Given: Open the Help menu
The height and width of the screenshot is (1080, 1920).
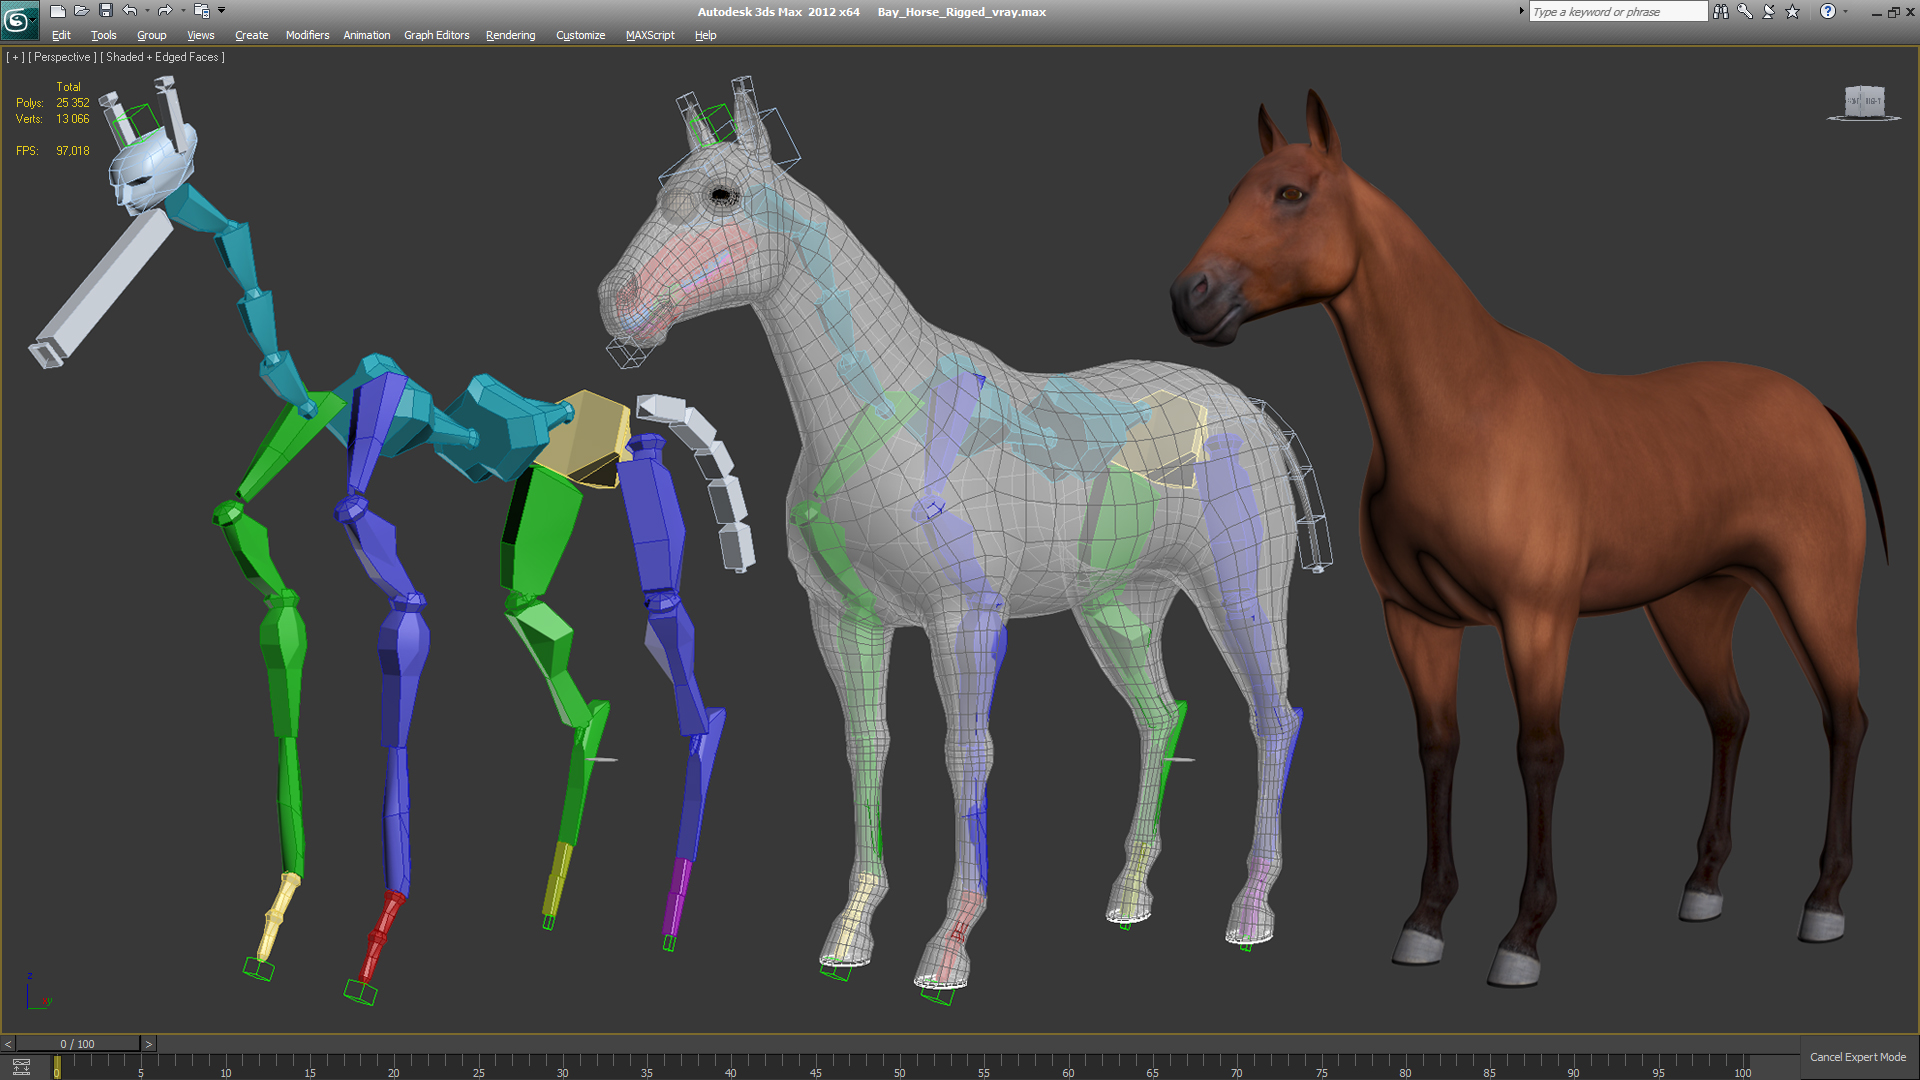Looking at the screenshot, I should coord(706,35).
